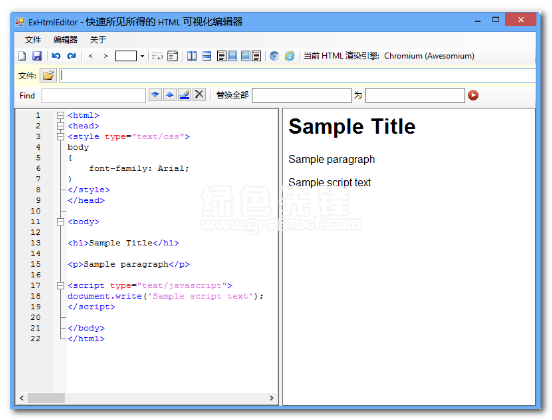This screenshot has width=552, height=420.
Task: Maximize the ExHtmlEditor window
Action: point(495,20)
